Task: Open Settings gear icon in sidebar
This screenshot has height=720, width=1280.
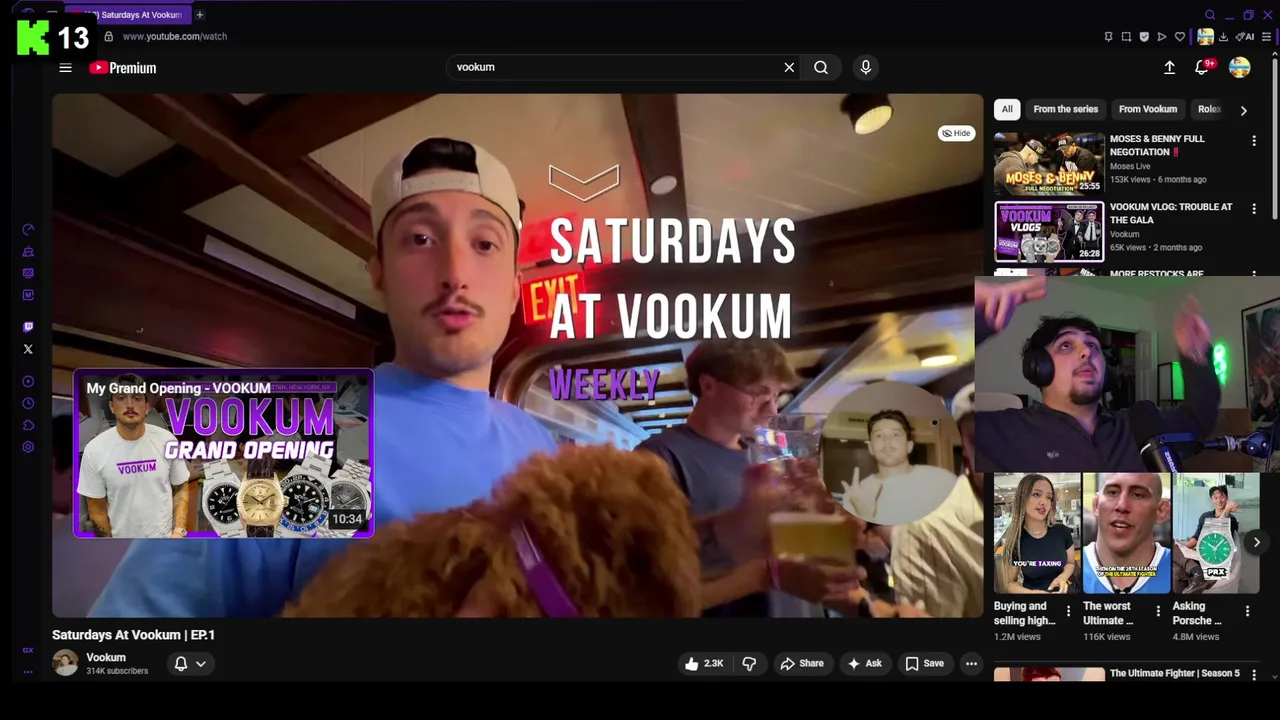Action: (x=28, y=447)
